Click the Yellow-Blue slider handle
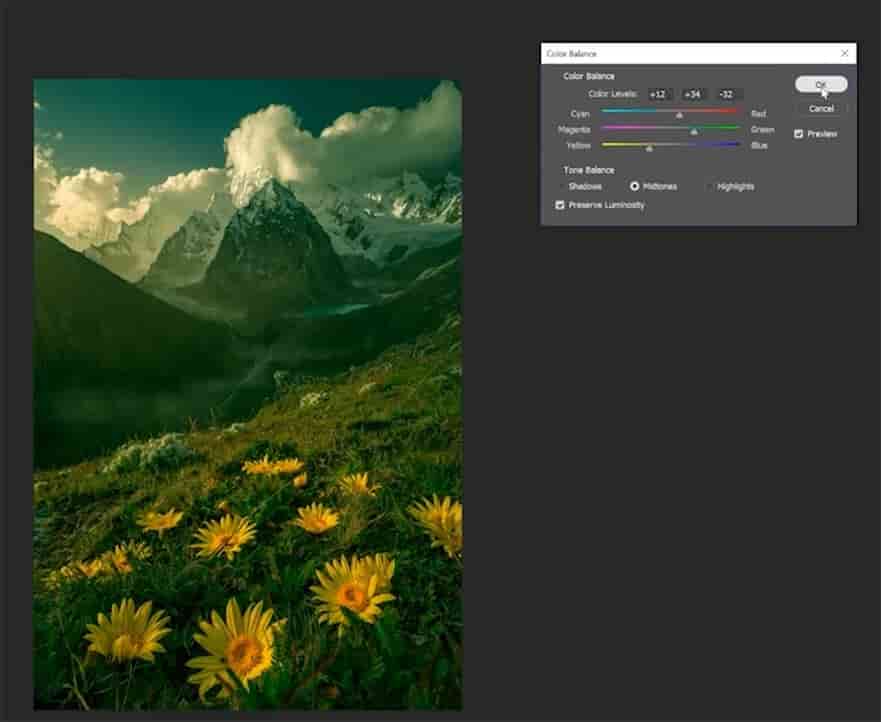 pos(649,147)
